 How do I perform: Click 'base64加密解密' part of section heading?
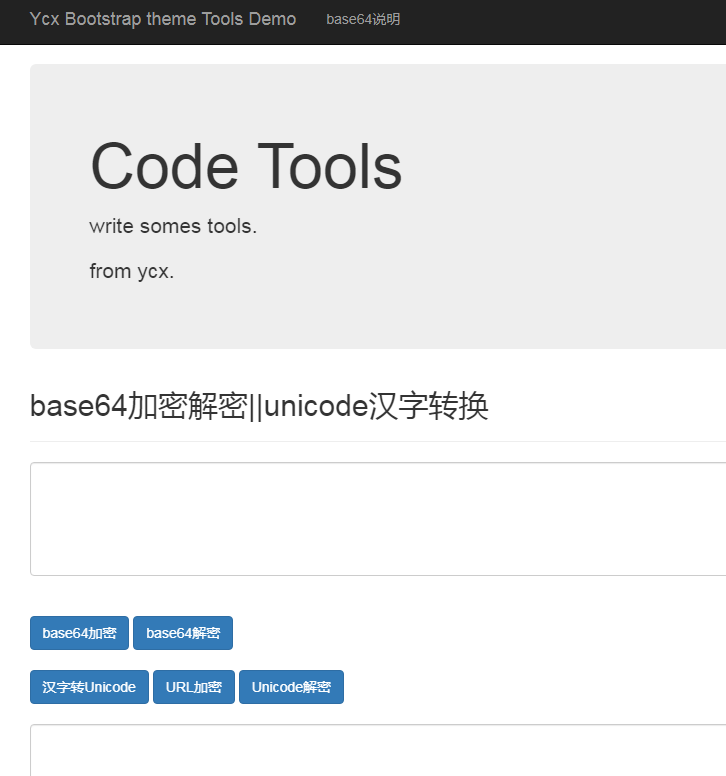coord(139,406)
